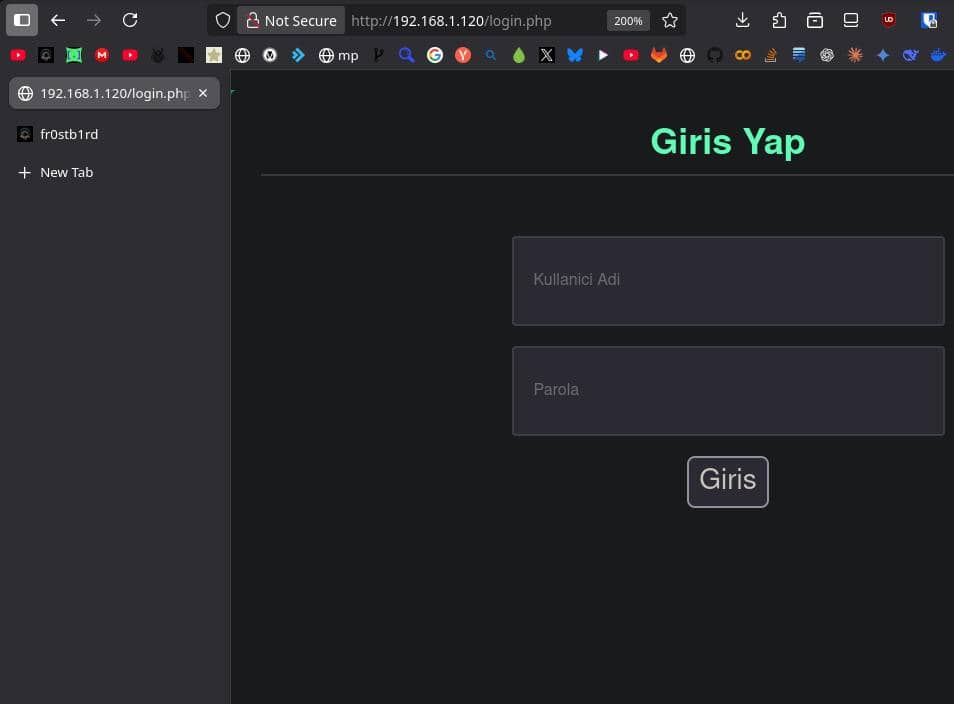Focus the Kullanici Adi input field
The height and width of the screenshot is (704, 954).
728,281
